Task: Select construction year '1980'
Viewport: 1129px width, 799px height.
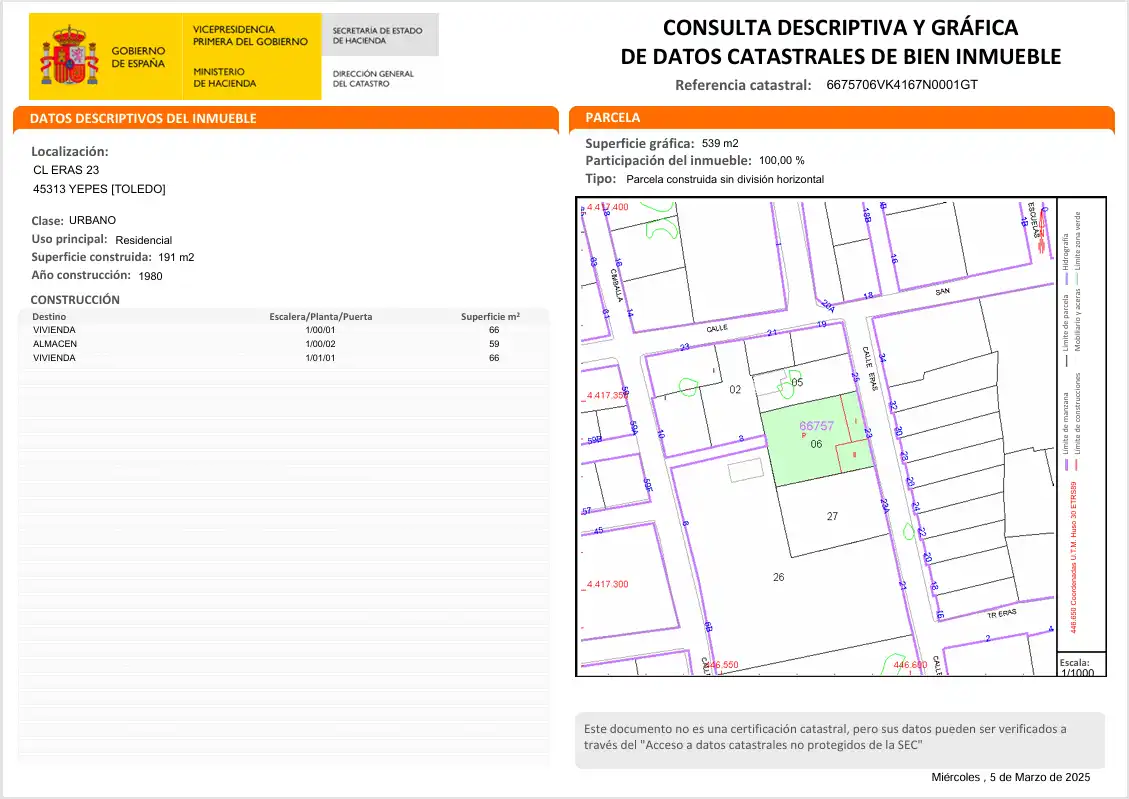Action: [x=150, y=276]
